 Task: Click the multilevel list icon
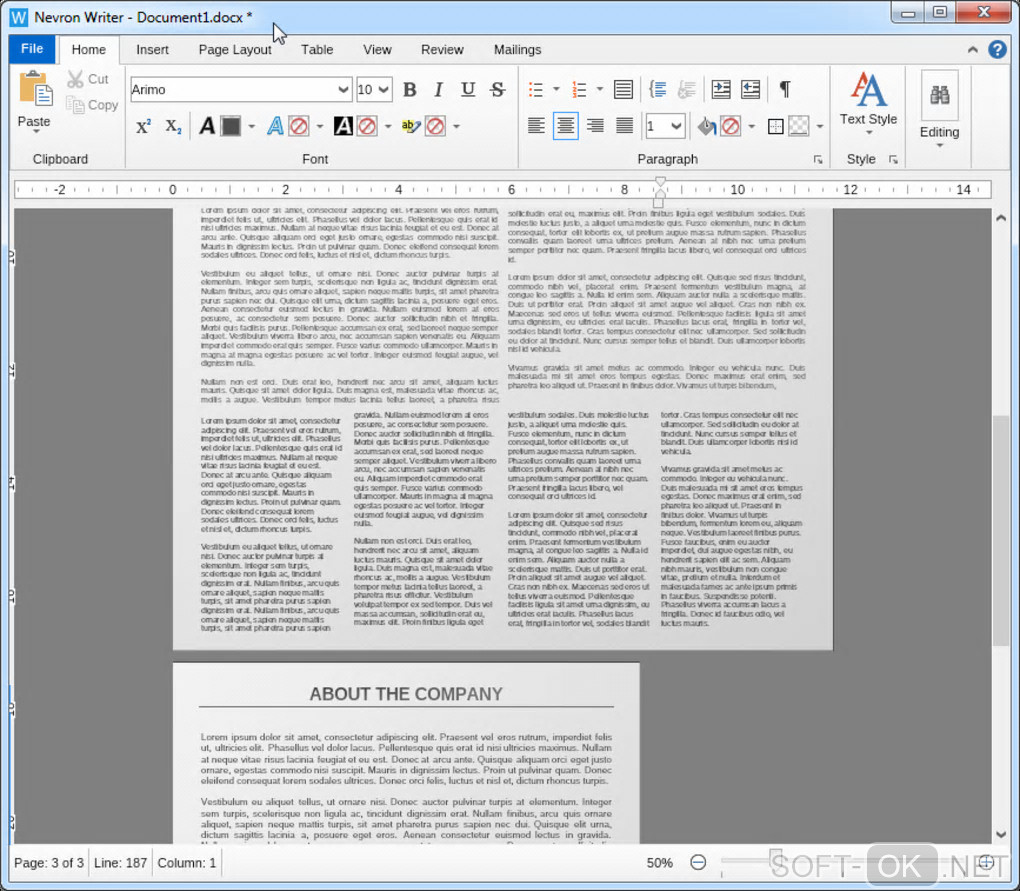[x=623, y=89]
